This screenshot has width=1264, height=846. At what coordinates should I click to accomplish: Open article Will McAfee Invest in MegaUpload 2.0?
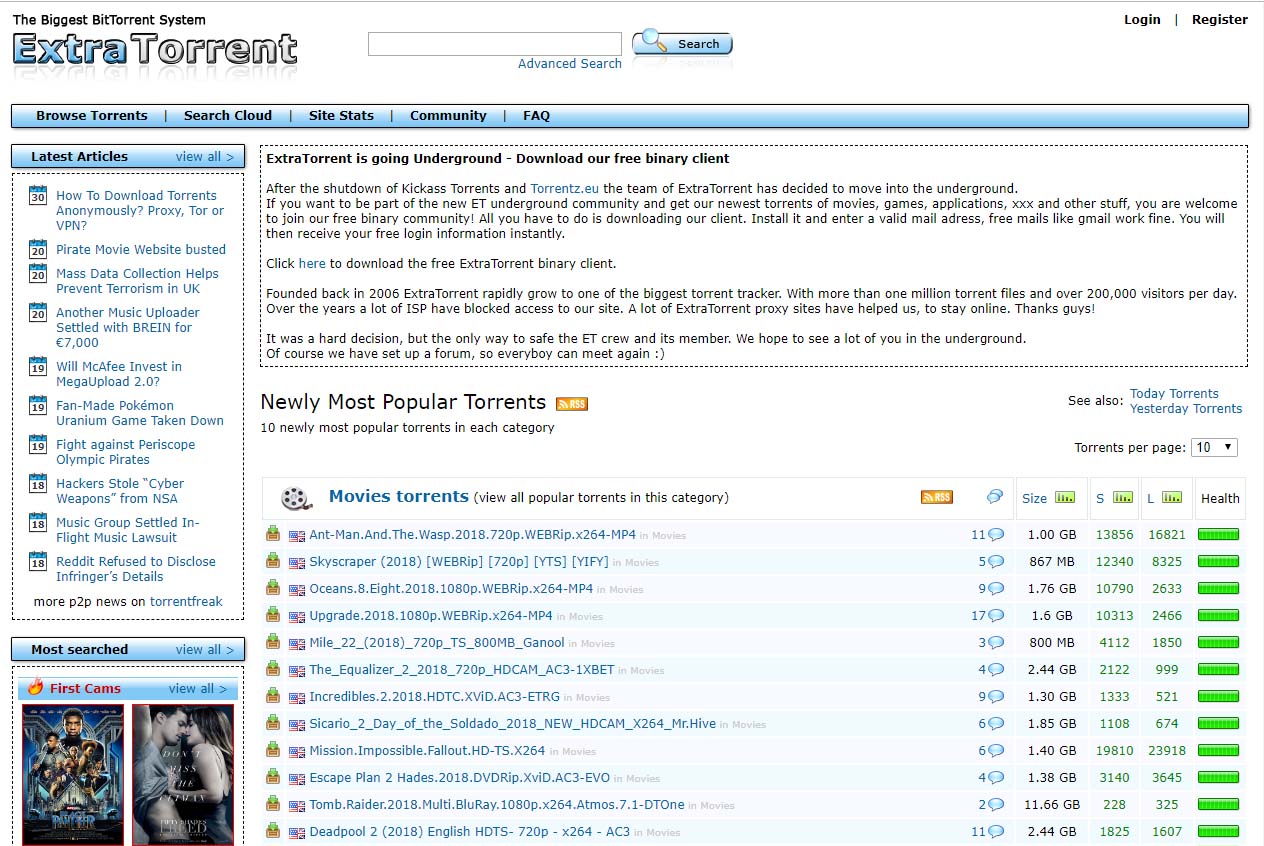[119, 374]
